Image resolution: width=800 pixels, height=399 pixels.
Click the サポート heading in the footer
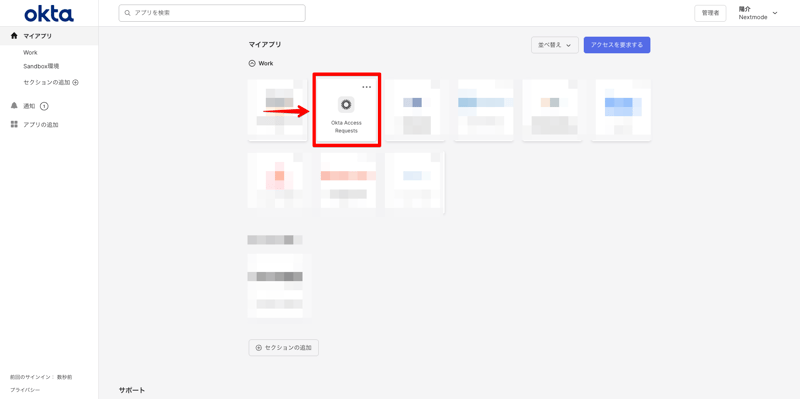coord(132,390)
